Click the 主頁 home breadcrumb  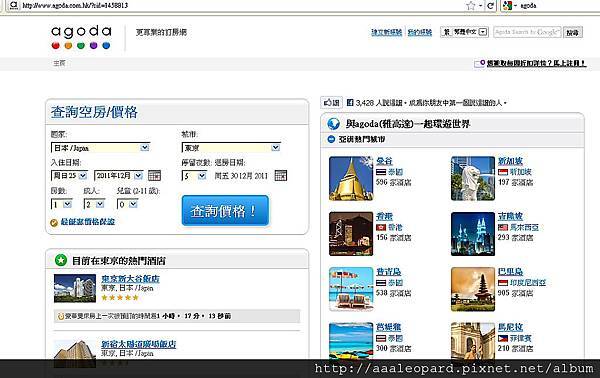pyautogui.click(x=59, y=63)
